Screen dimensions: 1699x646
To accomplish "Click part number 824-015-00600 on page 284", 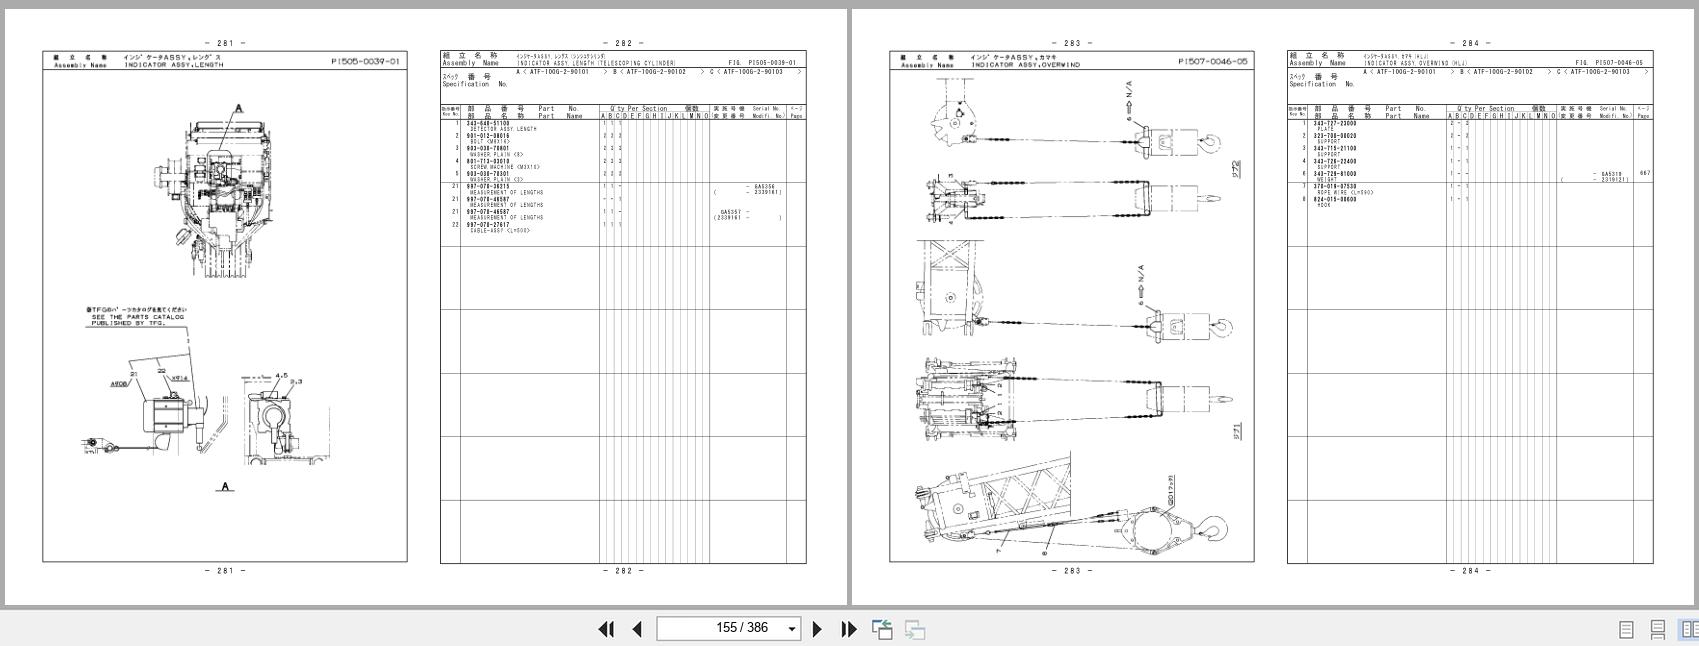I will click(x=1335, y=199).
